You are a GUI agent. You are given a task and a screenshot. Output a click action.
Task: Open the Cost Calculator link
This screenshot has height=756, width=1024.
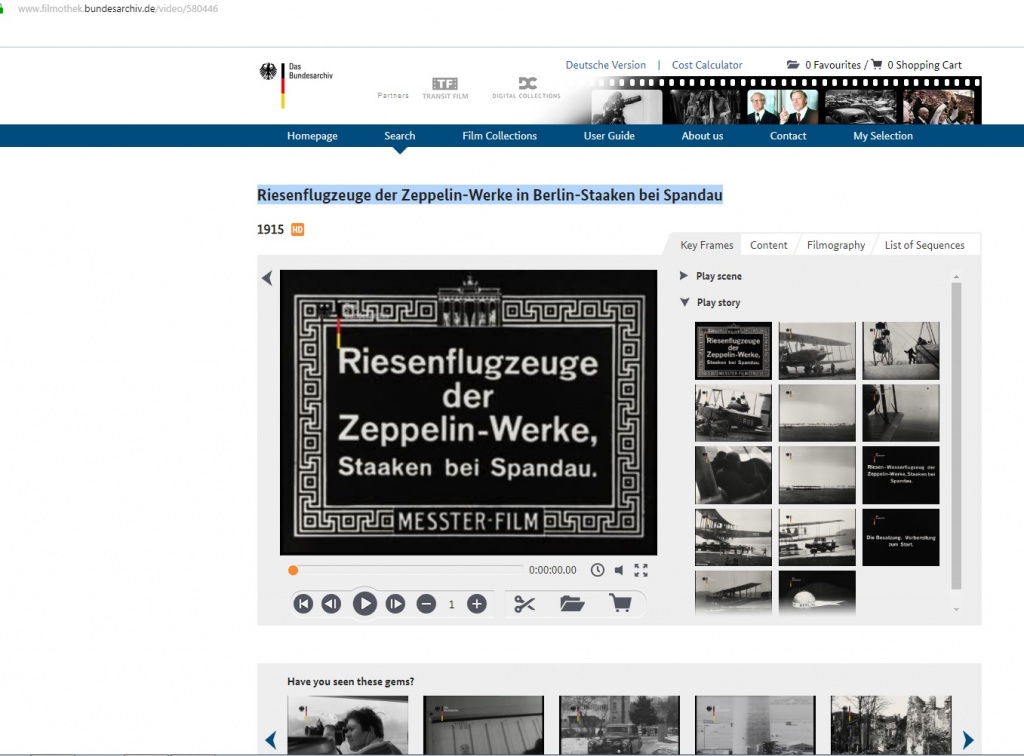(707, 65)
